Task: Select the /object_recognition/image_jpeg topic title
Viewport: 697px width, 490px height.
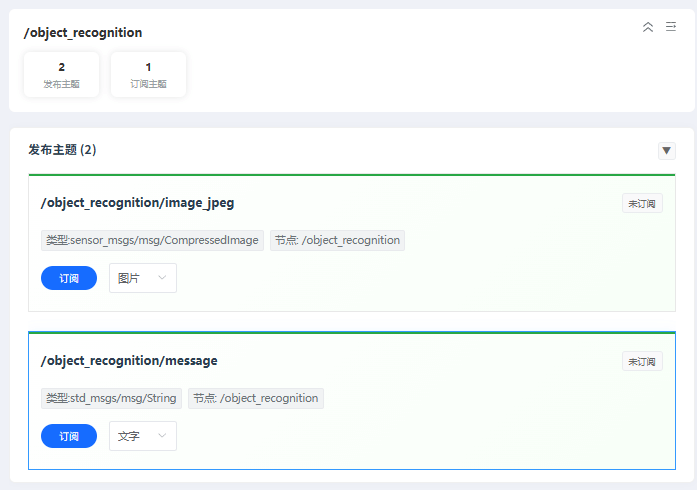Action: pos(137,203)
